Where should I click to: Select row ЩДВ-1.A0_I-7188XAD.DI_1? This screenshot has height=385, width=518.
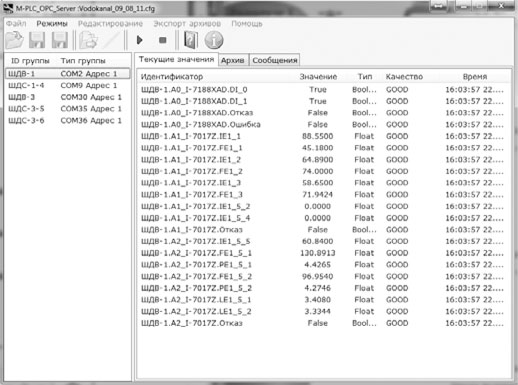click(324, 101)
